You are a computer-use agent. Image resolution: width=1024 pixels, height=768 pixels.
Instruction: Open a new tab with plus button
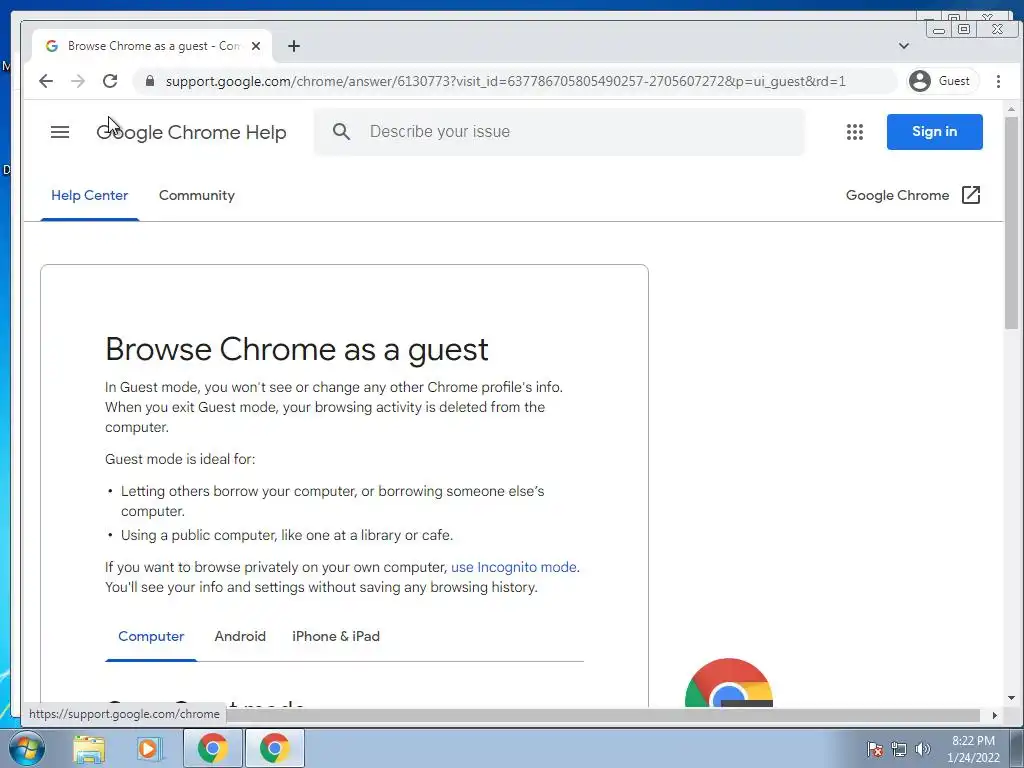[294, 46]
